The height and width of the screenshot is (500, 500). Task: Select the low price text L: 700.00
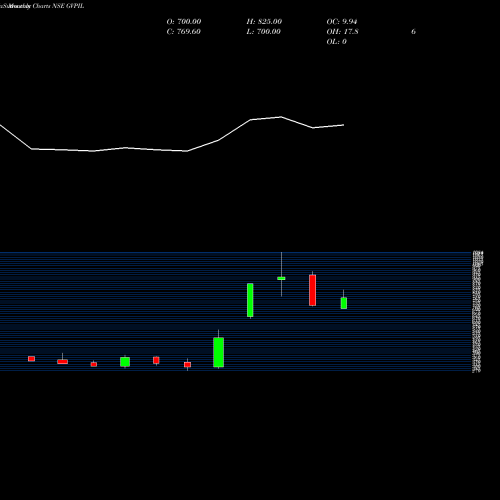[x=263, y=32]
